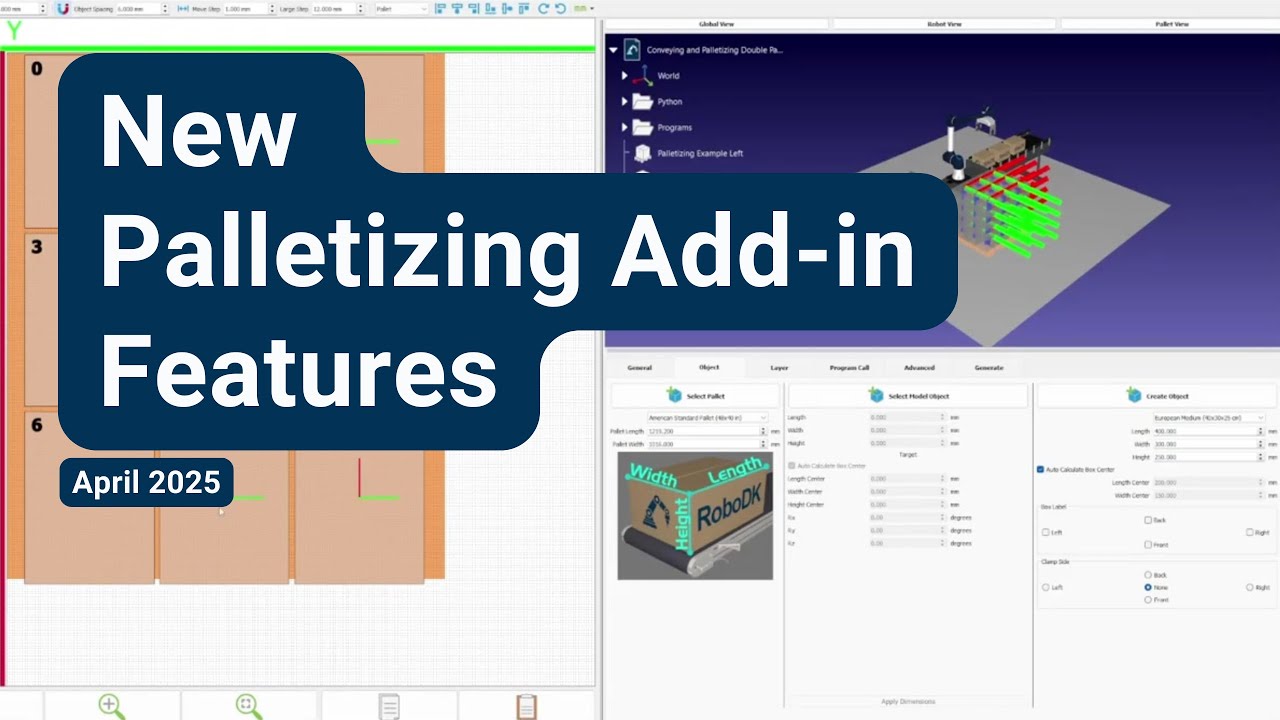Click the Pallet Width input field
Screen dimensions: 1280x720
(x=707, y=443)
